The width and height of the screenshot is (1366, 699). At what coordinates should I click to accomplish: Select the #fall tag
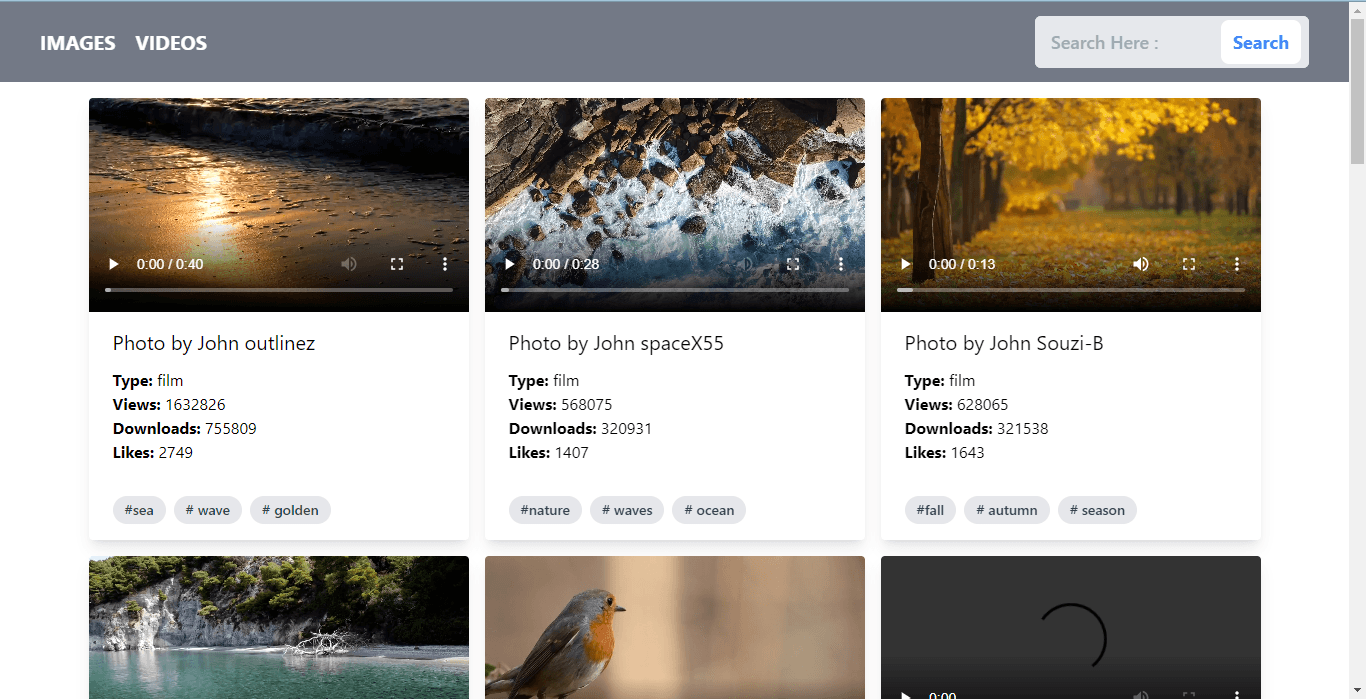click(930, 510)
